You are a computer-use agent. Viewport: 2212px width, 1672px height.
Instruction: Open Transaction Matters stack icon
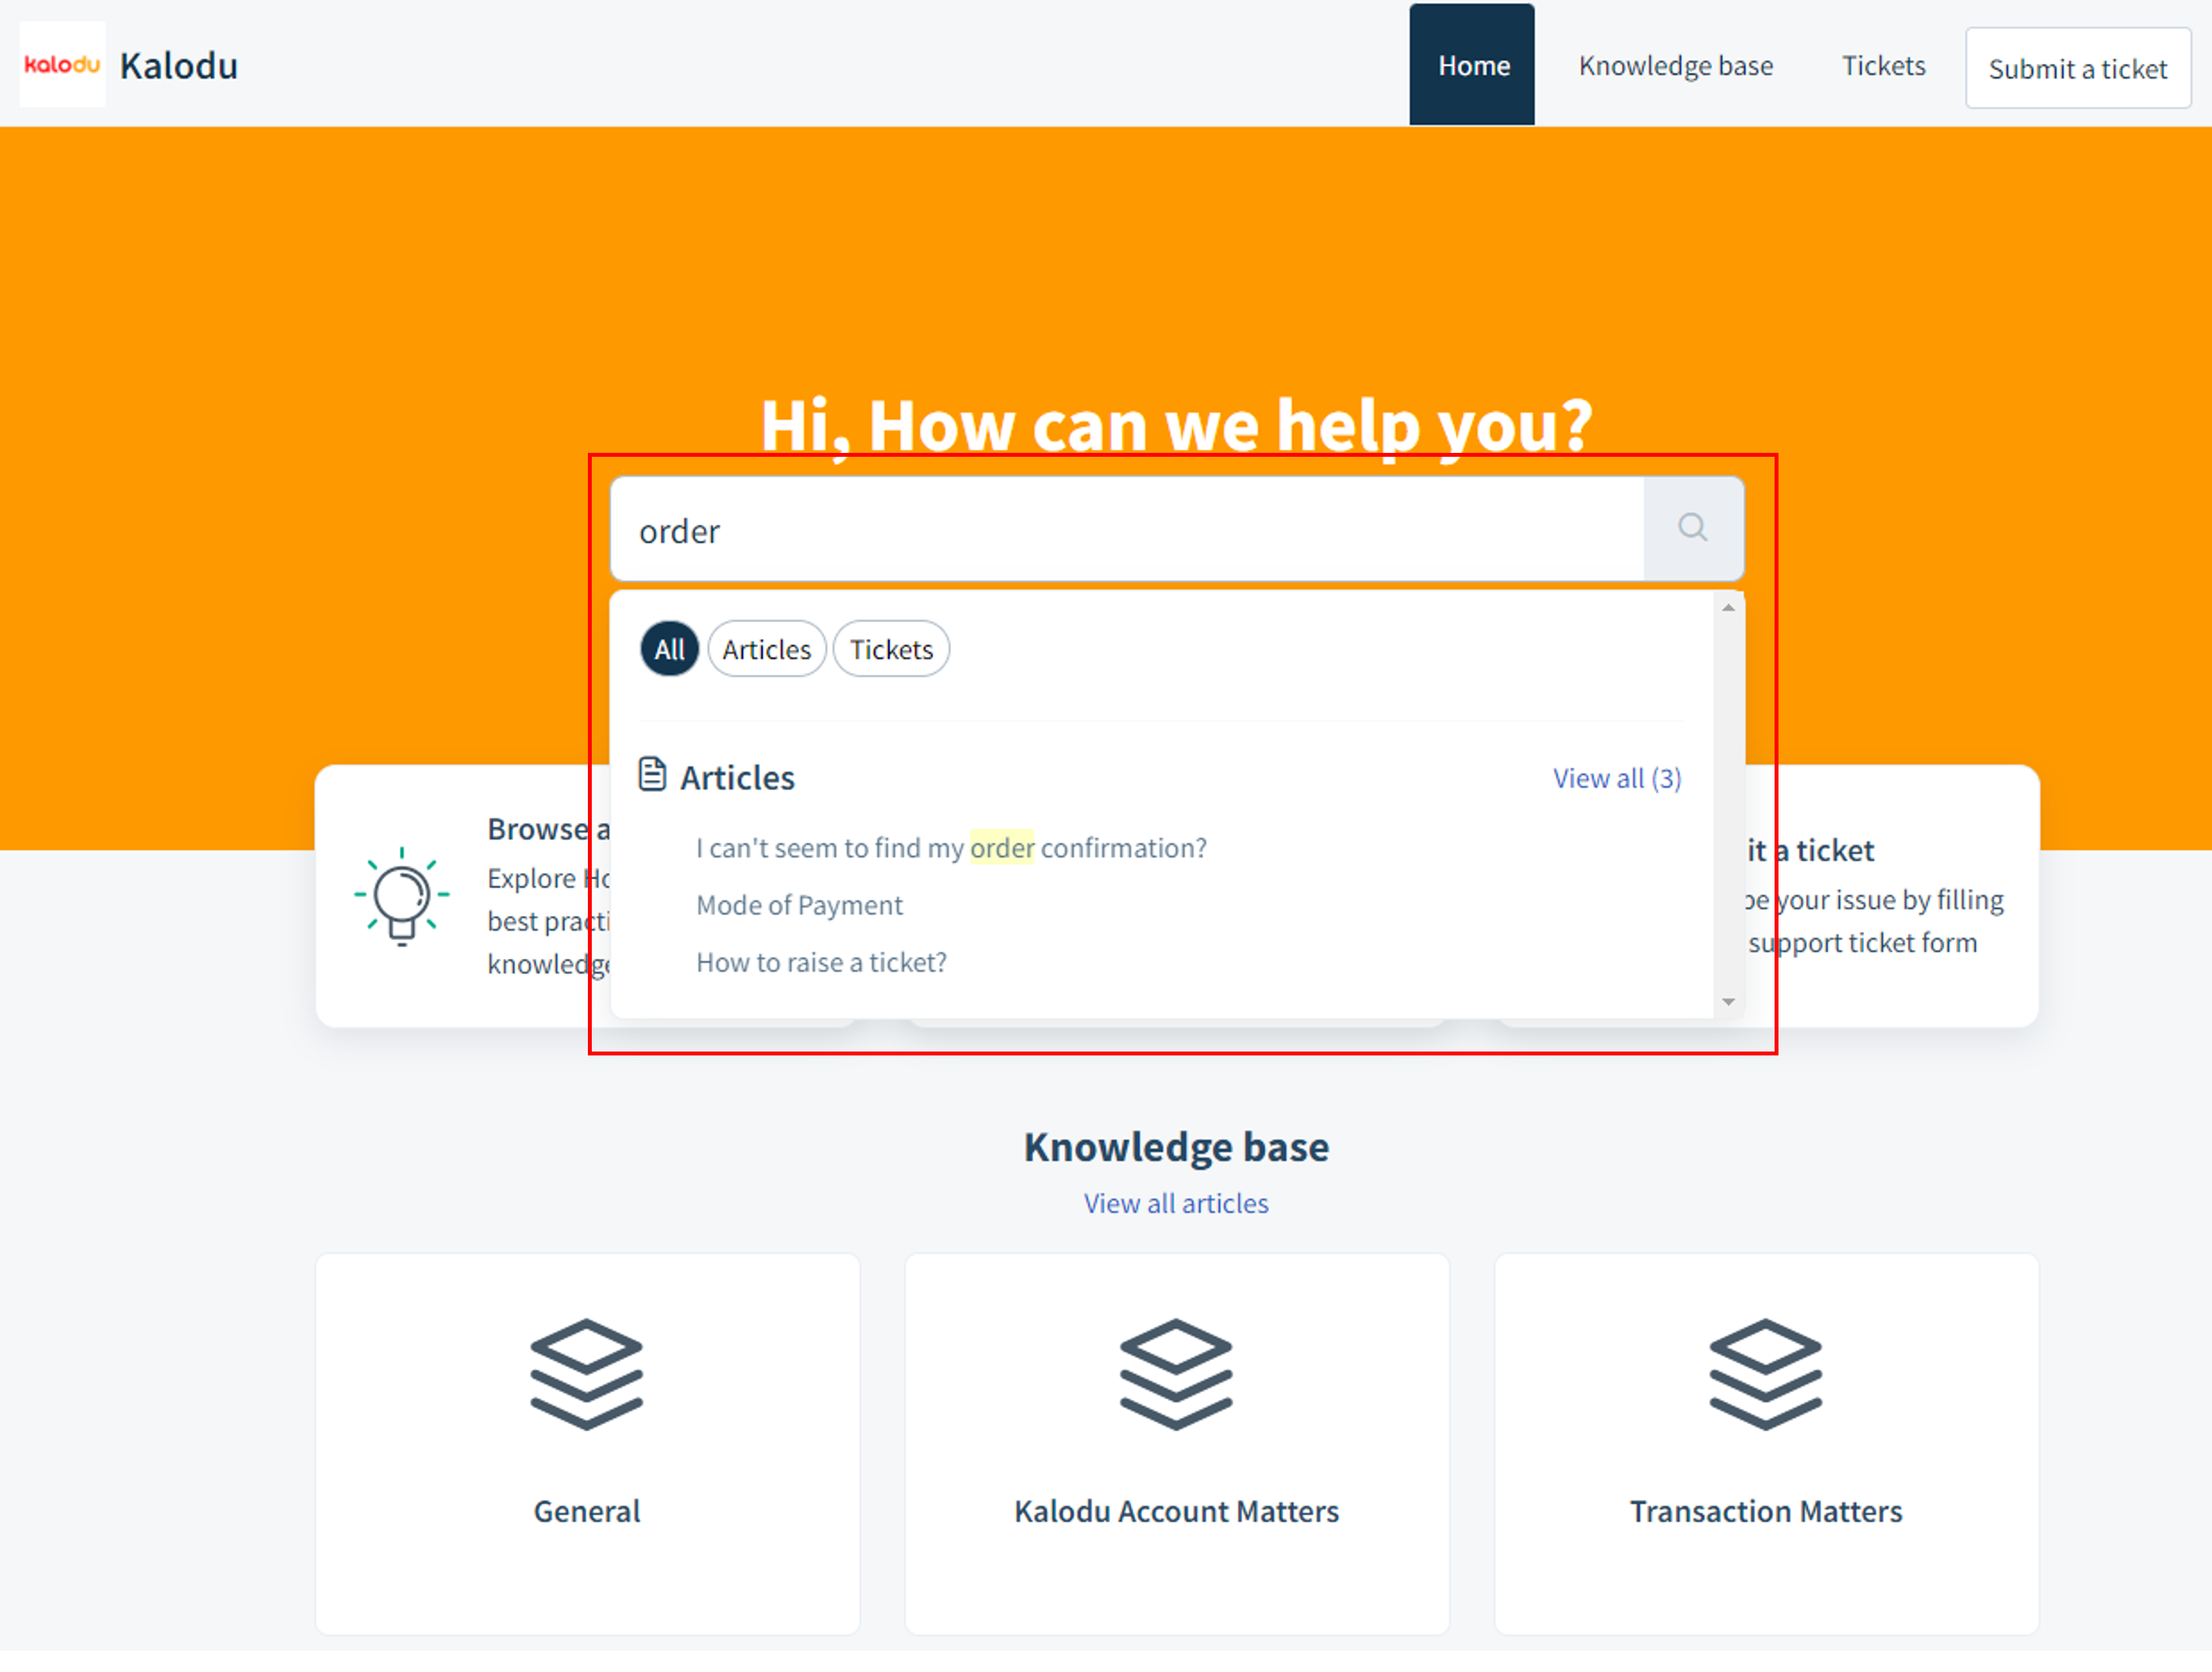point(1765,1374)
